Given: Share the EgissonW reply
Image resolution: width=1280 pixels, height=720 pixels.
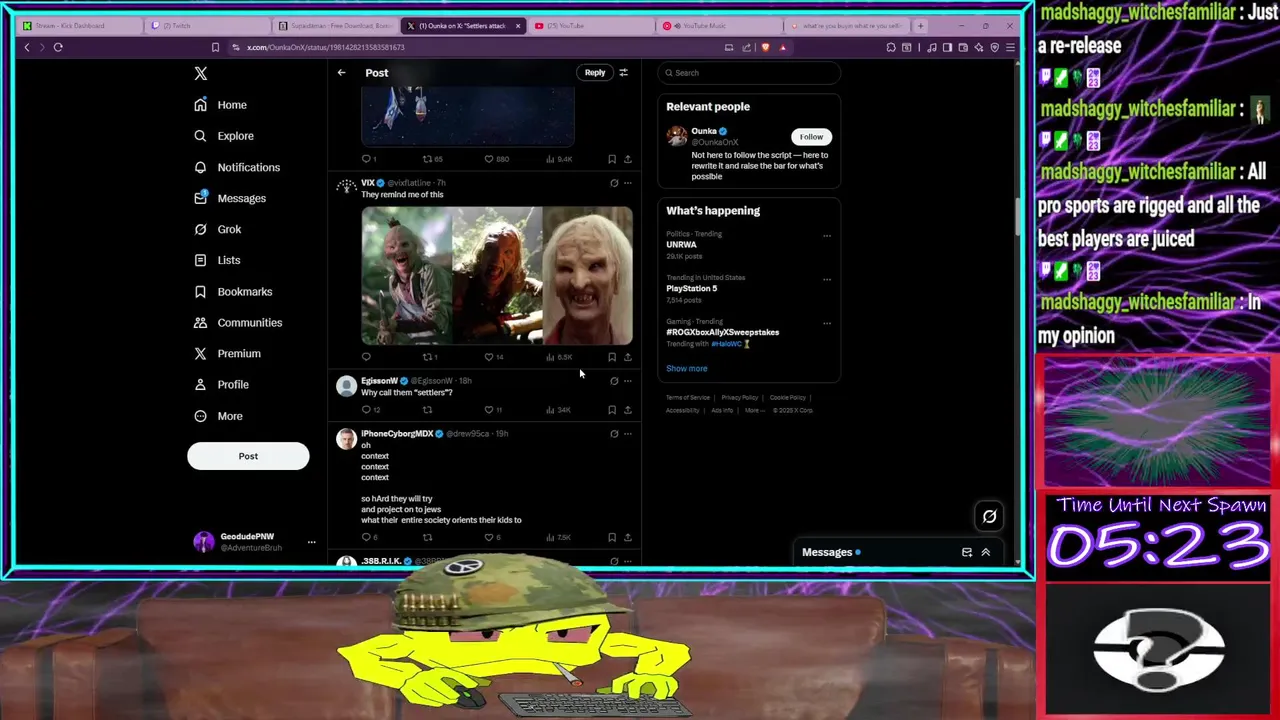Looking at the screenshot, I should point(628,410).
